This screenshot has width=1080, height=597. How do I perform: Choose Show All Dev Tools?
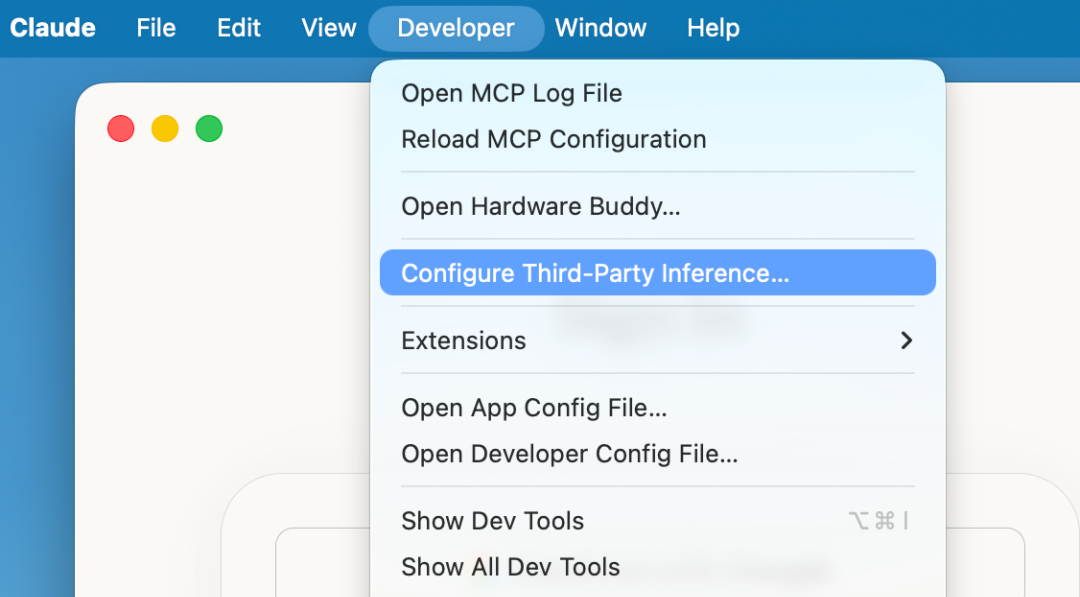[x=510, y=567]
